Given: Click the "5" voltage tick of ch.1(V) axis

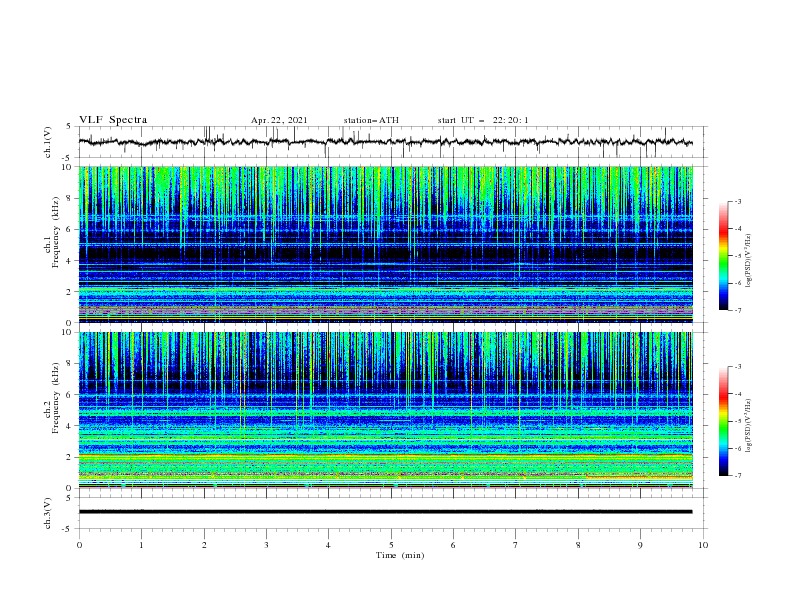Looking at the screenshot, I should 70,126.
